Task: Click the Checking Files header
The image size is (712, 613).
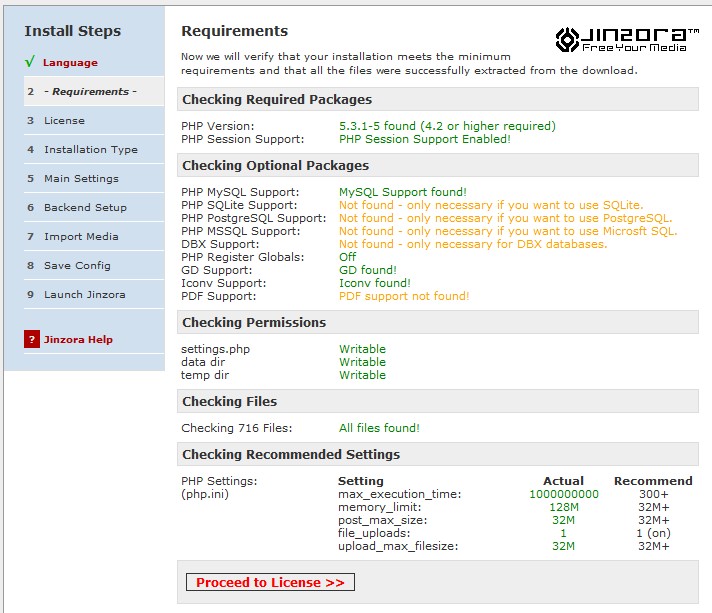Action: [438, 401]
